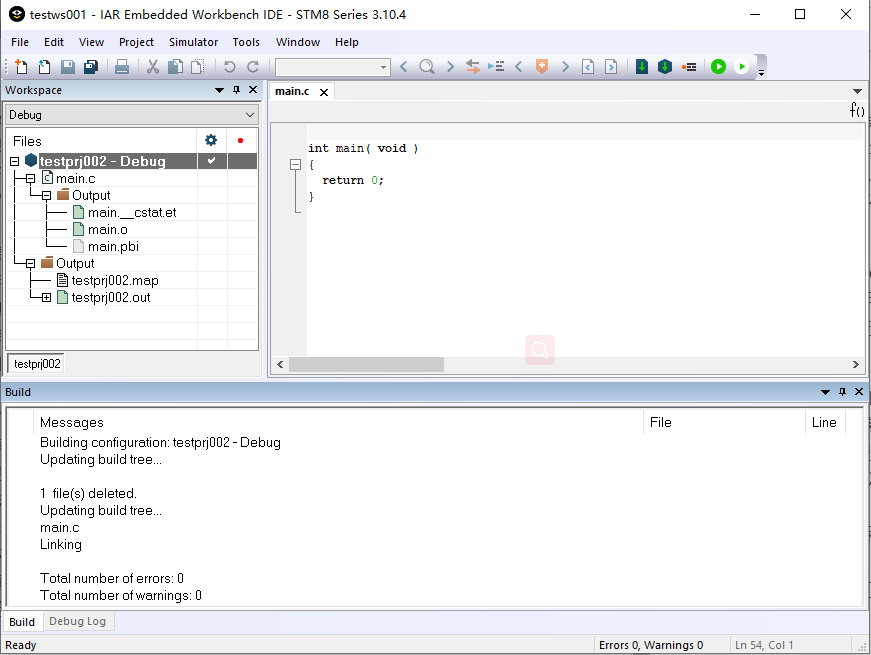The image size is (871, 655).
Task: Create a new document from the toolbar
Action: 21,67
